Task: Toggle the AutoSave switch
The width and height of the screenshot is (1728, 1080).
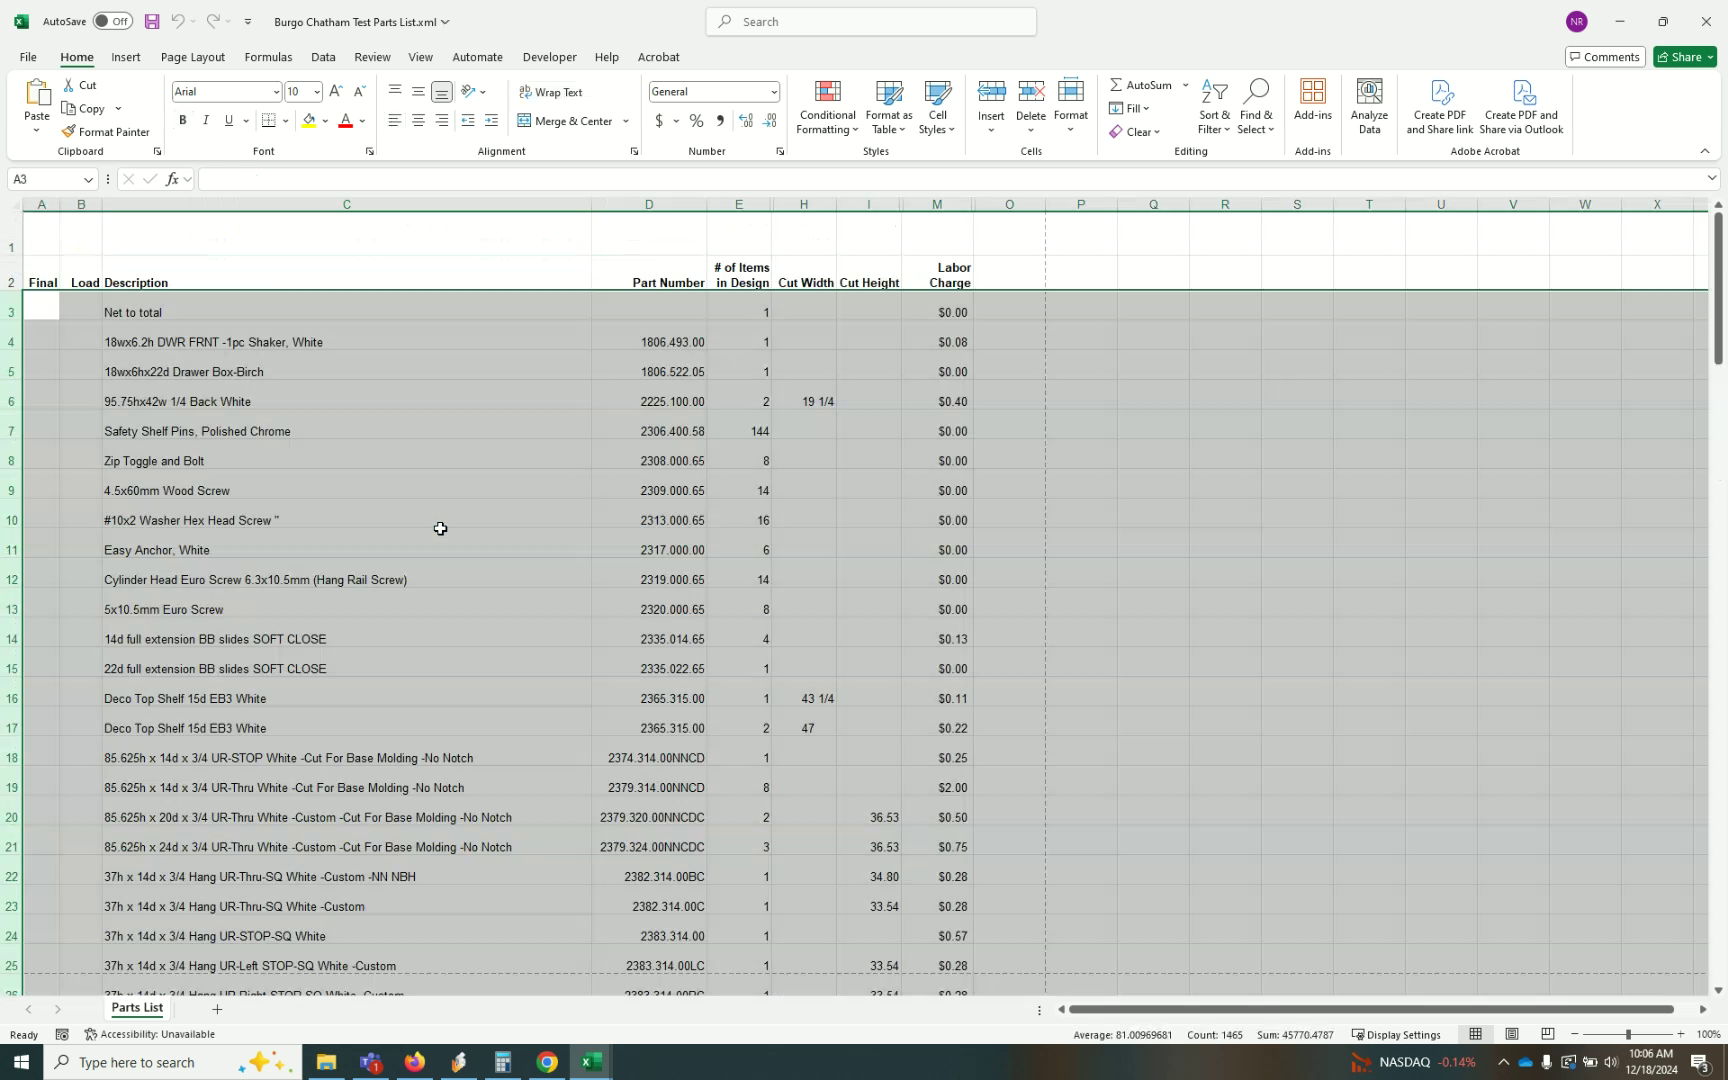Action: tap(112, 21)
